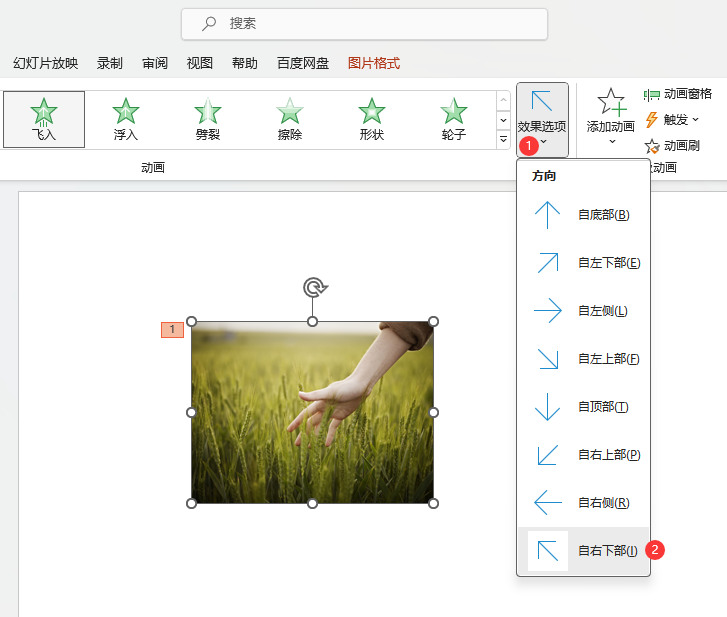Pick the 轮子 (Wheel) animation effect

pyautogui.click(x=454, y=120)
